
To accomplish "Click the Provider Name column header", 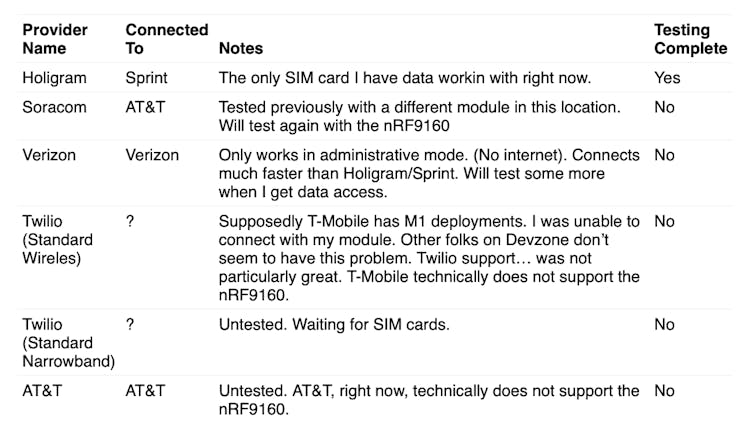I will coord(55,39).
